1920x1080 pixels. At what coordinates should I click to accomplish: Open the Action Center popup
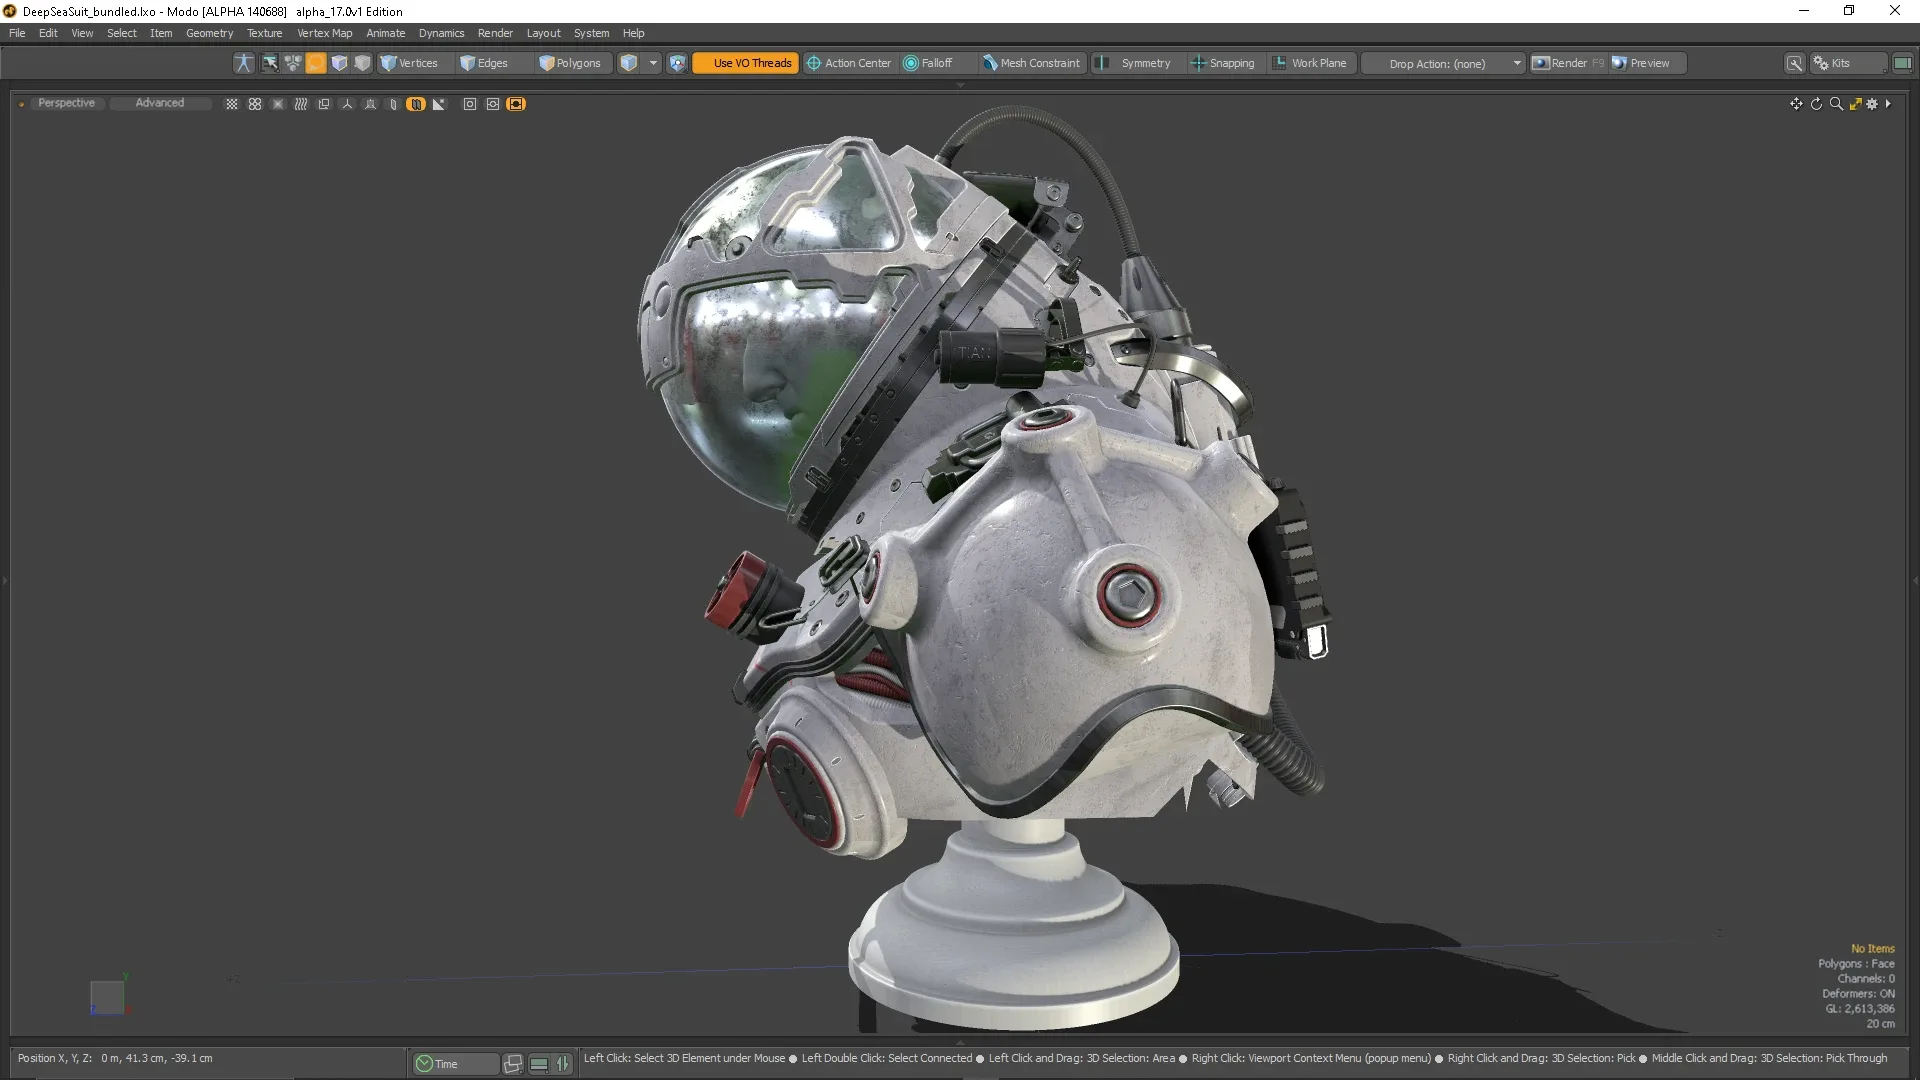[x=849, y=63]
